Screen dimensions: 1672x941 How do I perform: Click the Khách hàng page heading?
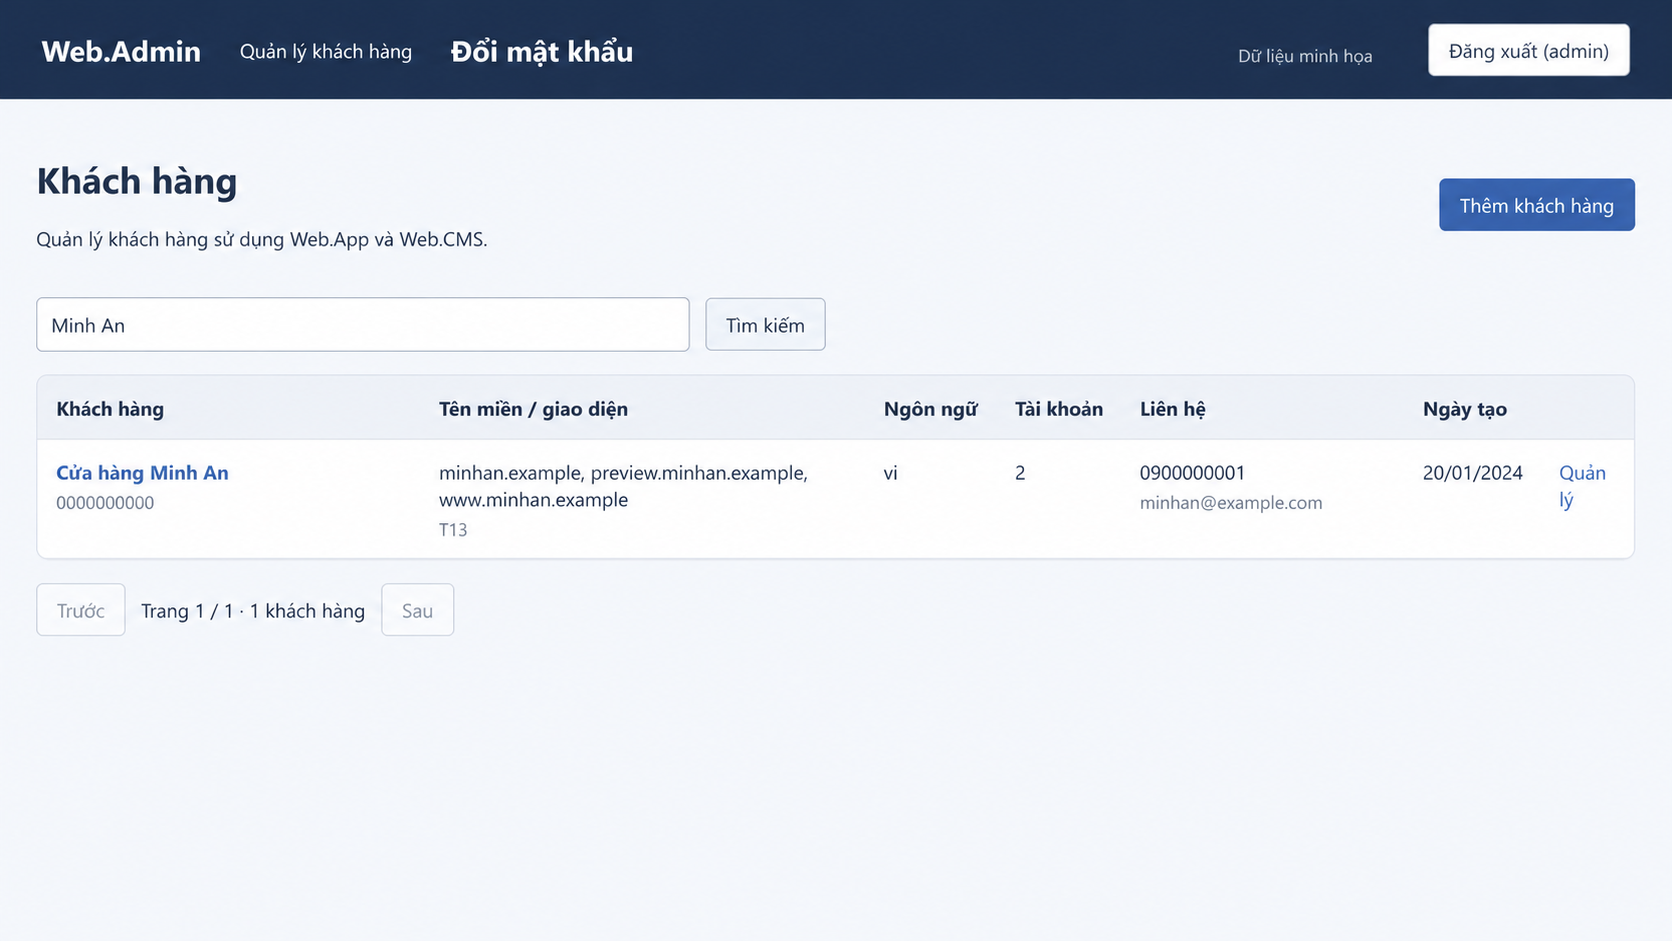point(137,181)
